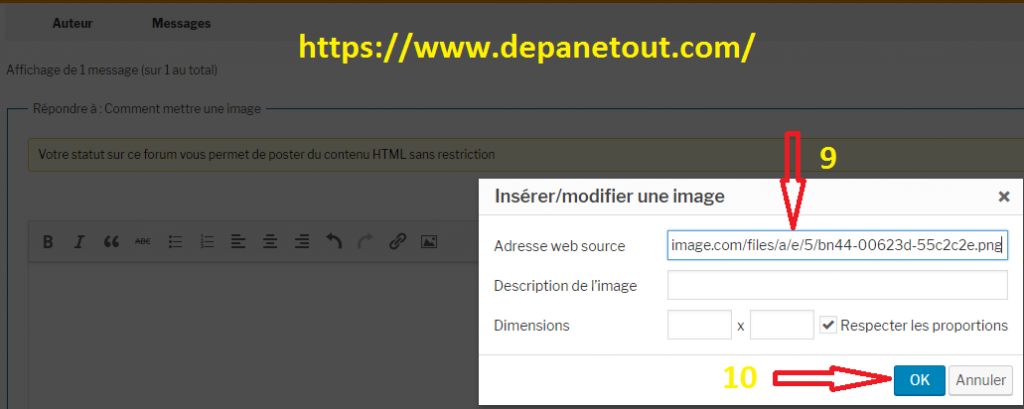Create a bulleted list
The width and height of the screenshot is (1024, 409).
174,242
